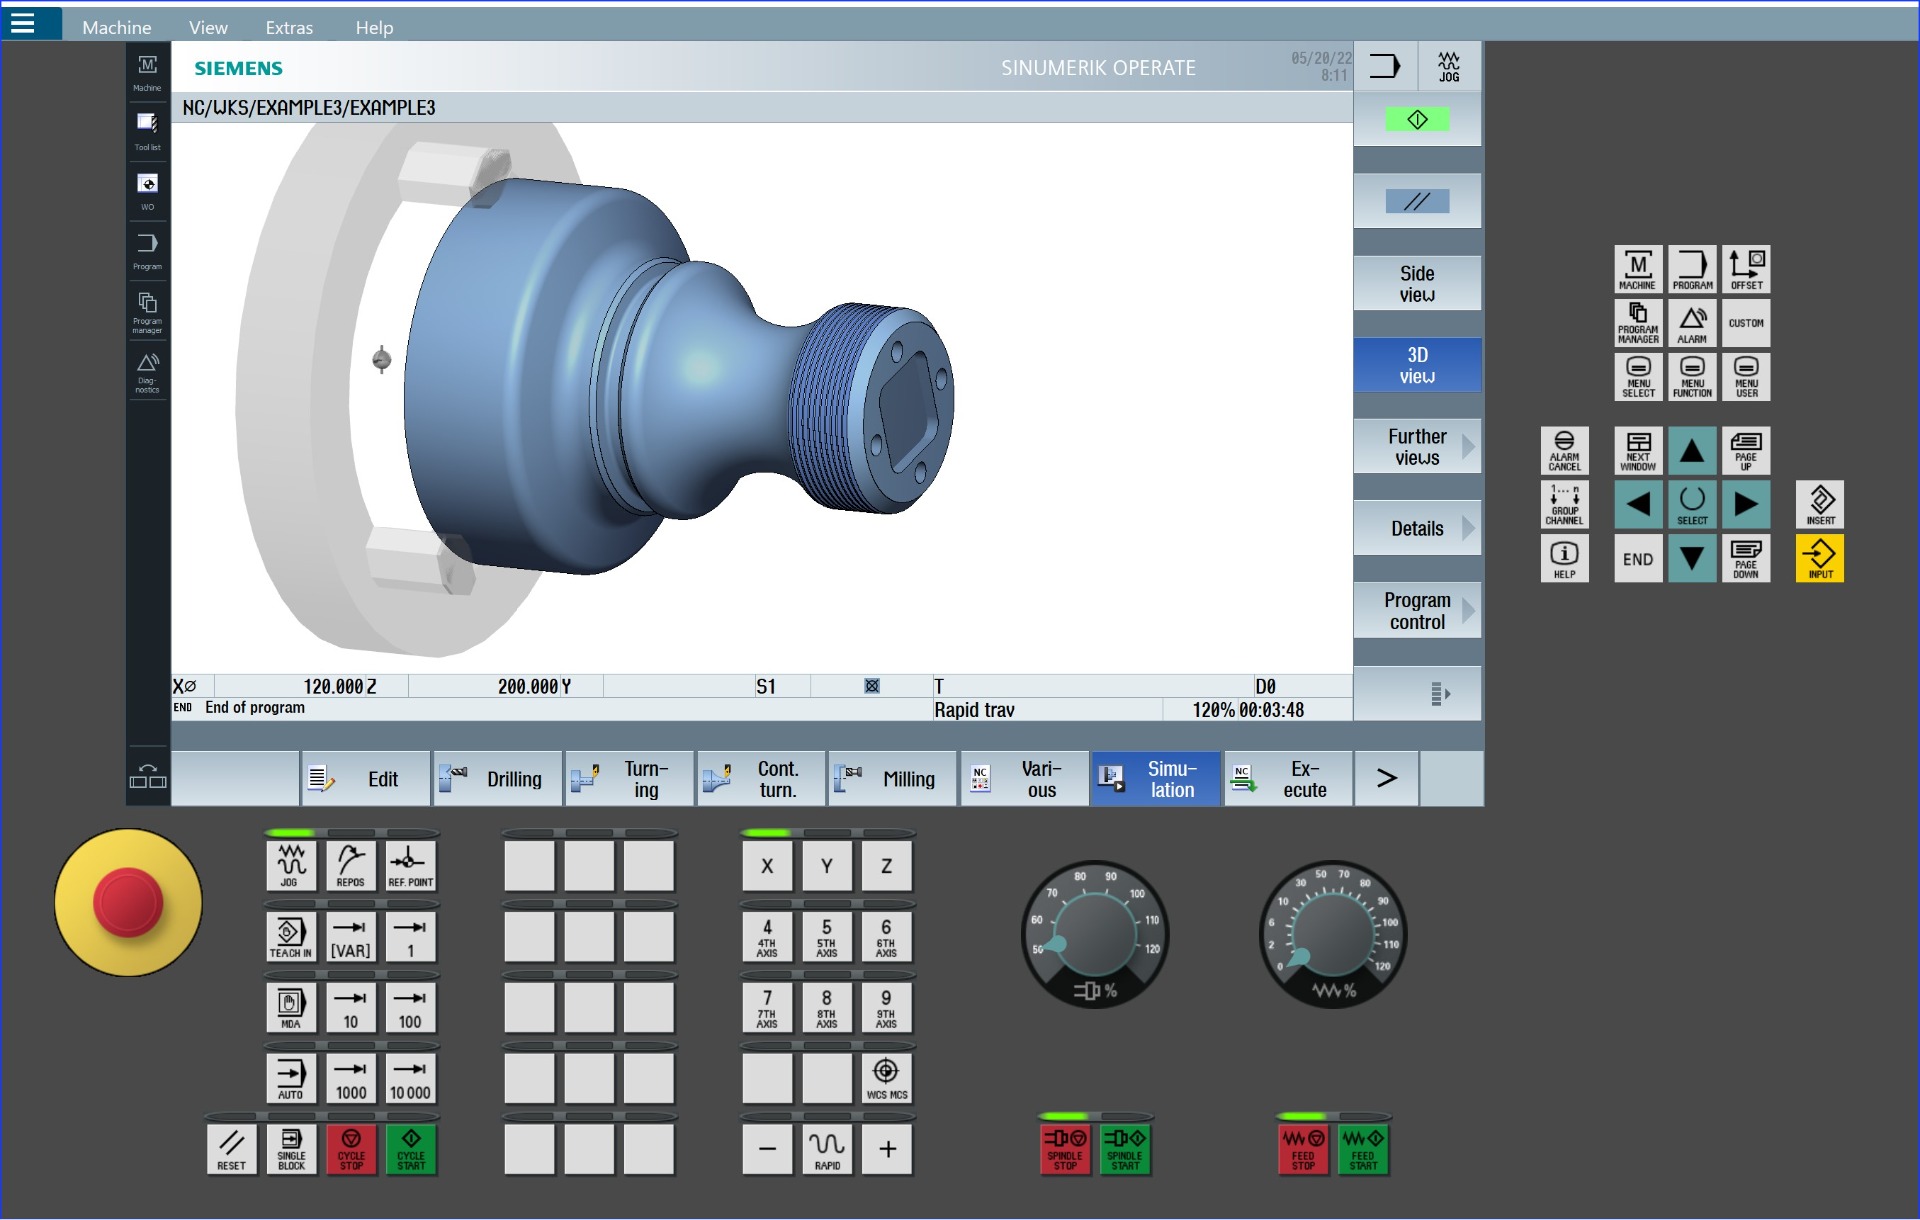Viewport: 1920px width, 1220px height.
Task: Open the Edit tab
Action: 365,779
